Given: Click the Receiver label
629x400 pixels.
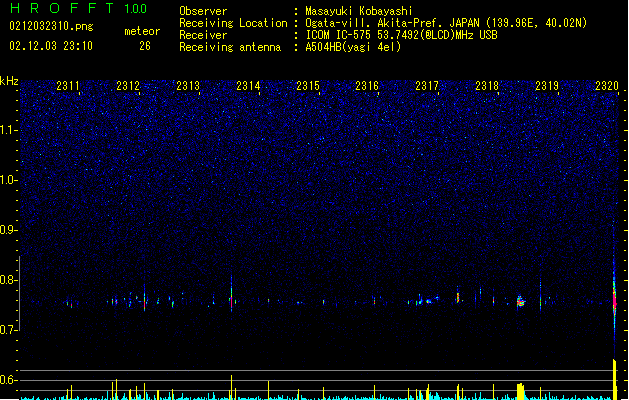Looking at the screenshot, I should tap(203, 35).
